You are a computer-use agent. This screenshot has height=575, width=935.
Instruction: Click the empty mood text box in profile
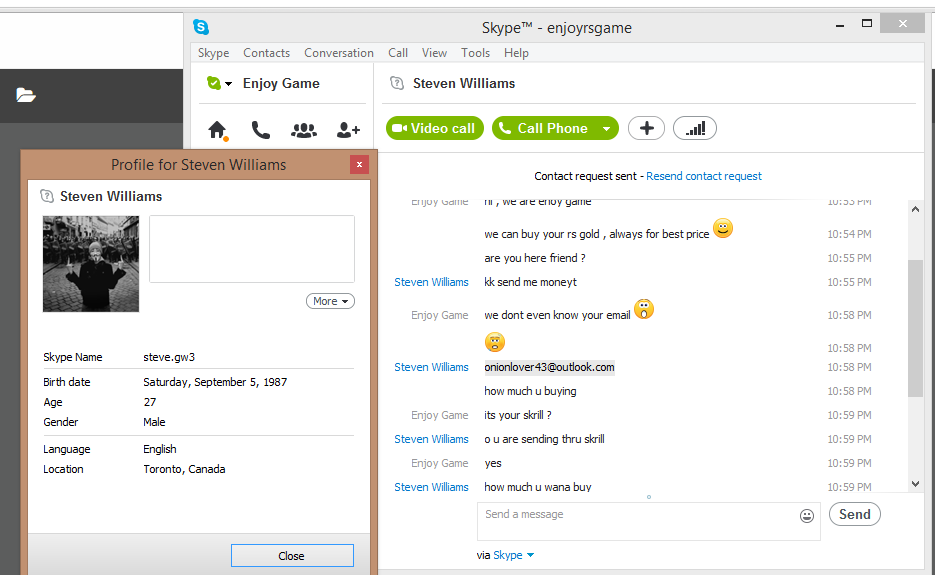[252, 249]
